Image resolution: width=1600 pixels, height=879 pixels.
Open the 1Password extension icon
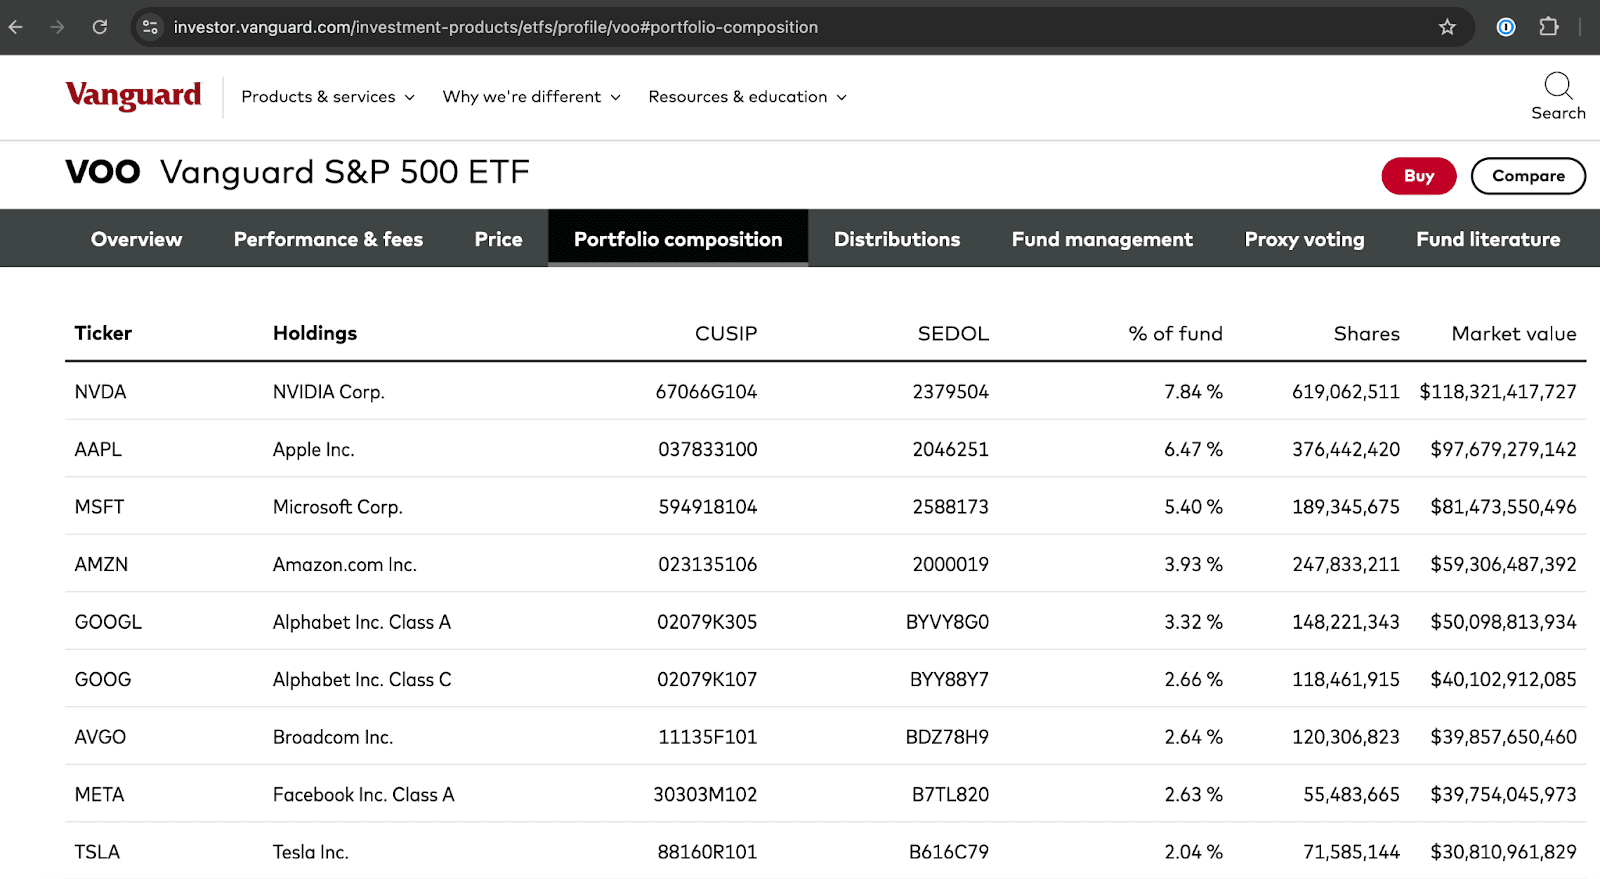[x=1506, y=27]
